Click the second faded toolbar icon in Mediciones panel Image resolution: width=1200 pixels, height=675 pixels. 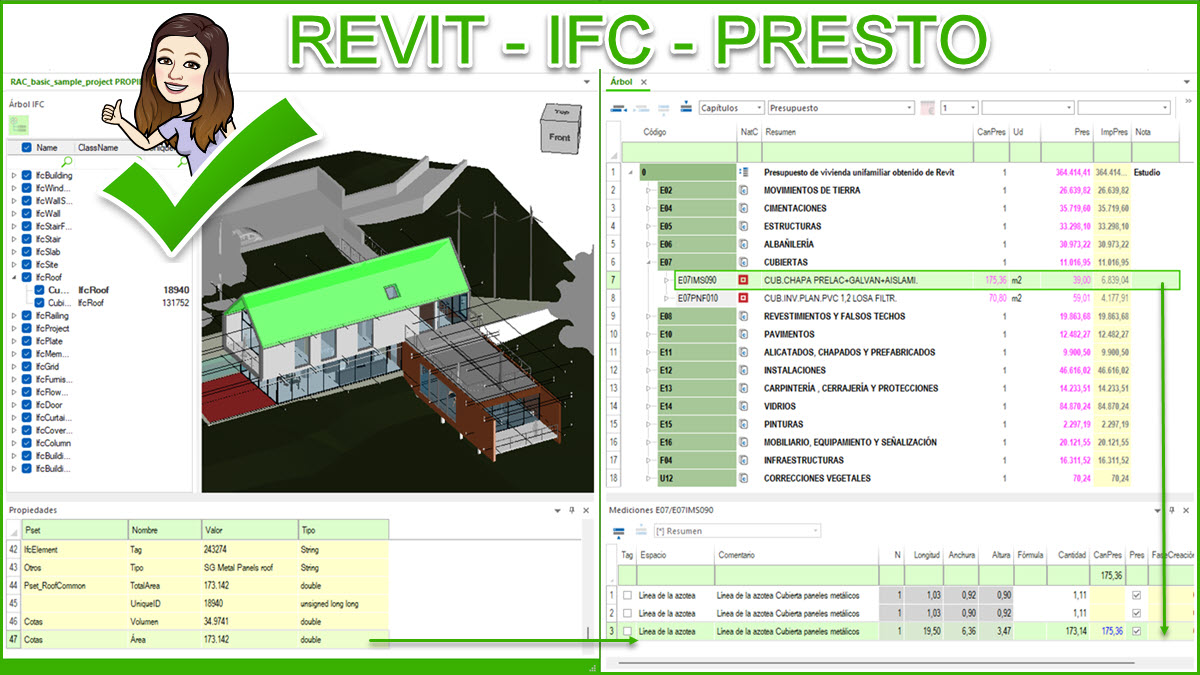(x=639, y=531)
